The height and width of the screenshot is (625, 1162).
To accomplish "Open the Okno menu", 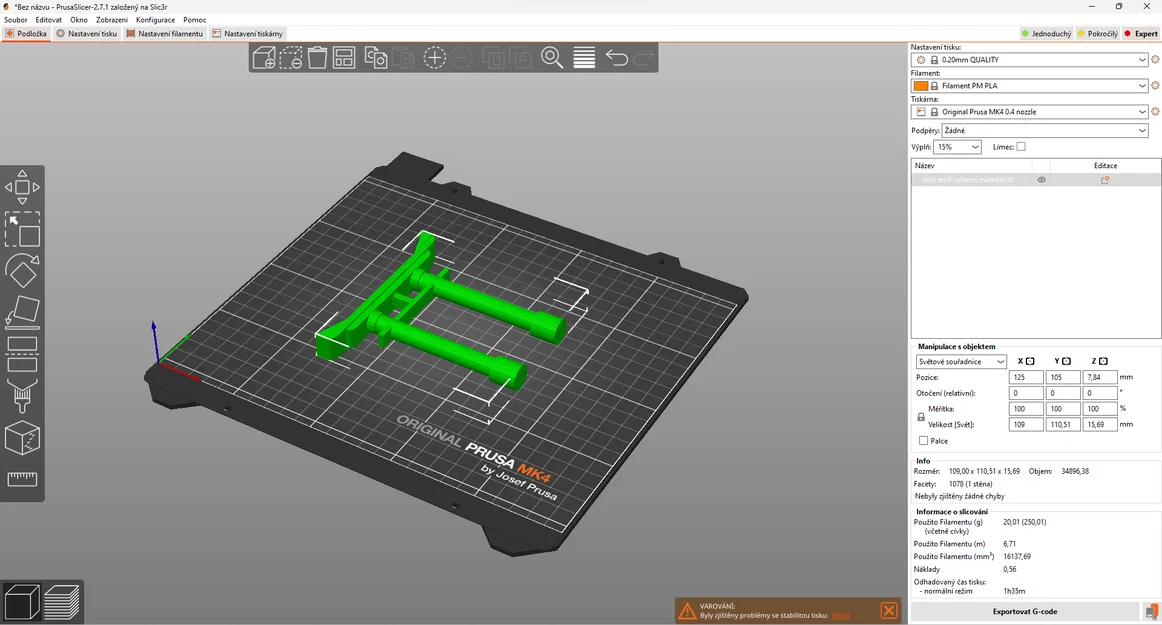I will pos(79,20).
